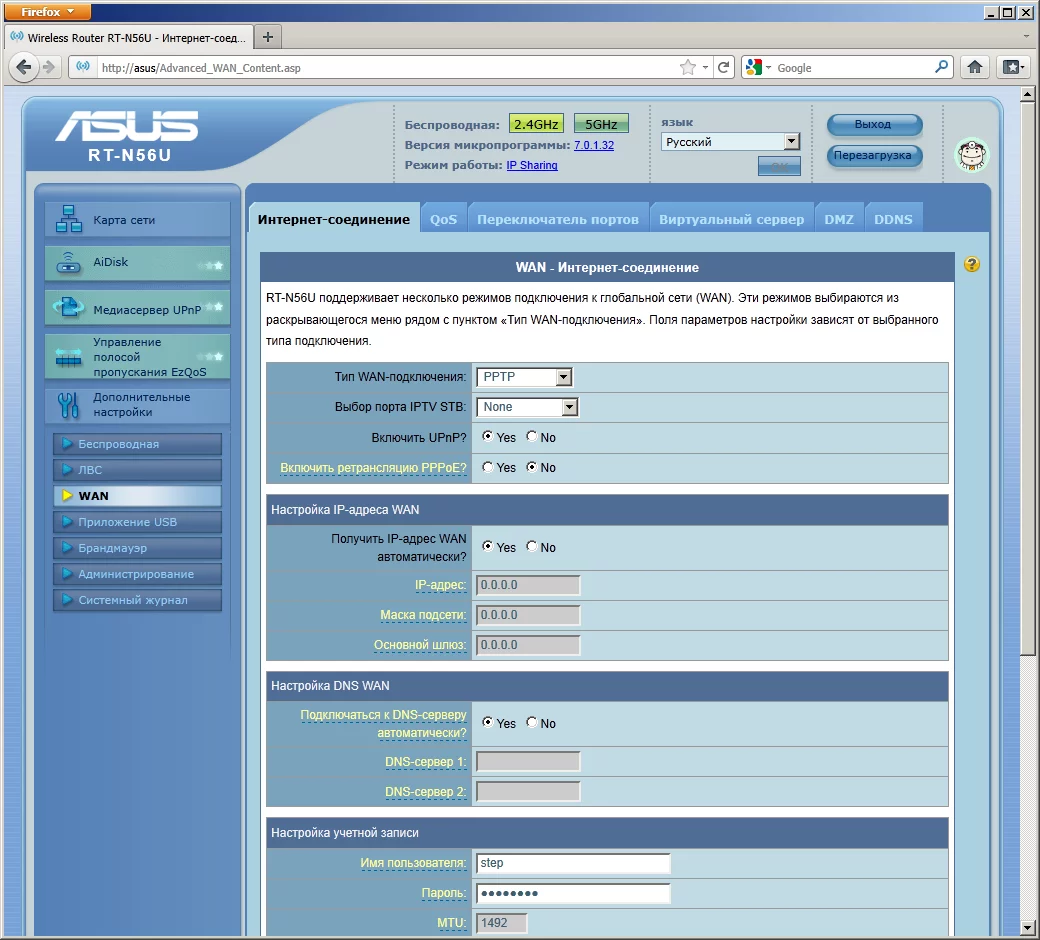Click the browser address bar URL
Screen dimensions: 1040x940
[x=385, y=68]
